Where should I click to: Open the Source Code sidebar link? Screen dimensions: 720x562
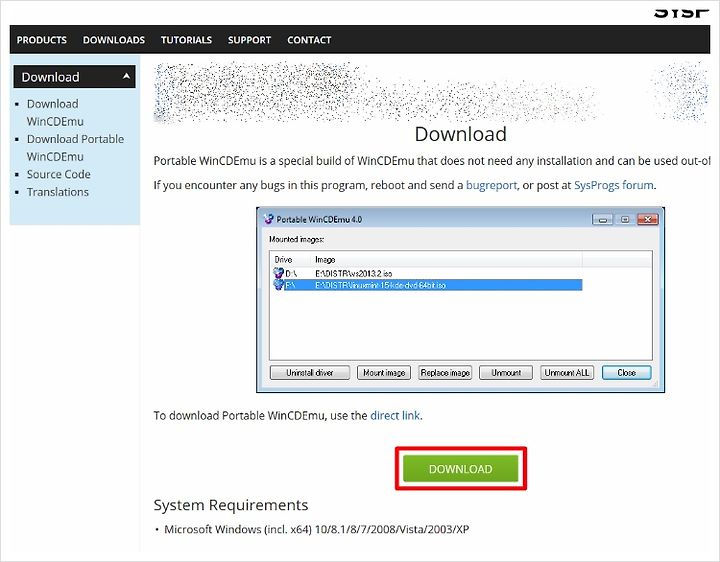pos(58,174)
